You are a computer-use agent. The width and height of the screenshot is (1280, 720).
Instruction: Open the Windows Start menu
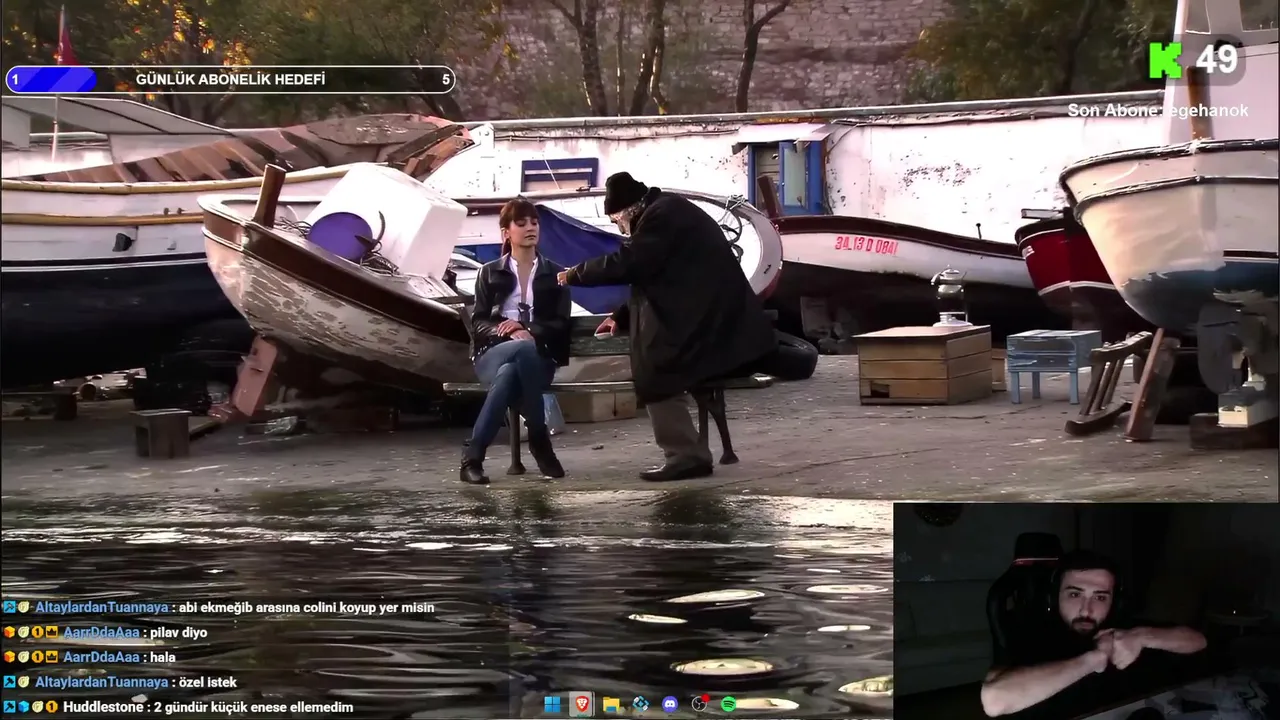(552, 704)
